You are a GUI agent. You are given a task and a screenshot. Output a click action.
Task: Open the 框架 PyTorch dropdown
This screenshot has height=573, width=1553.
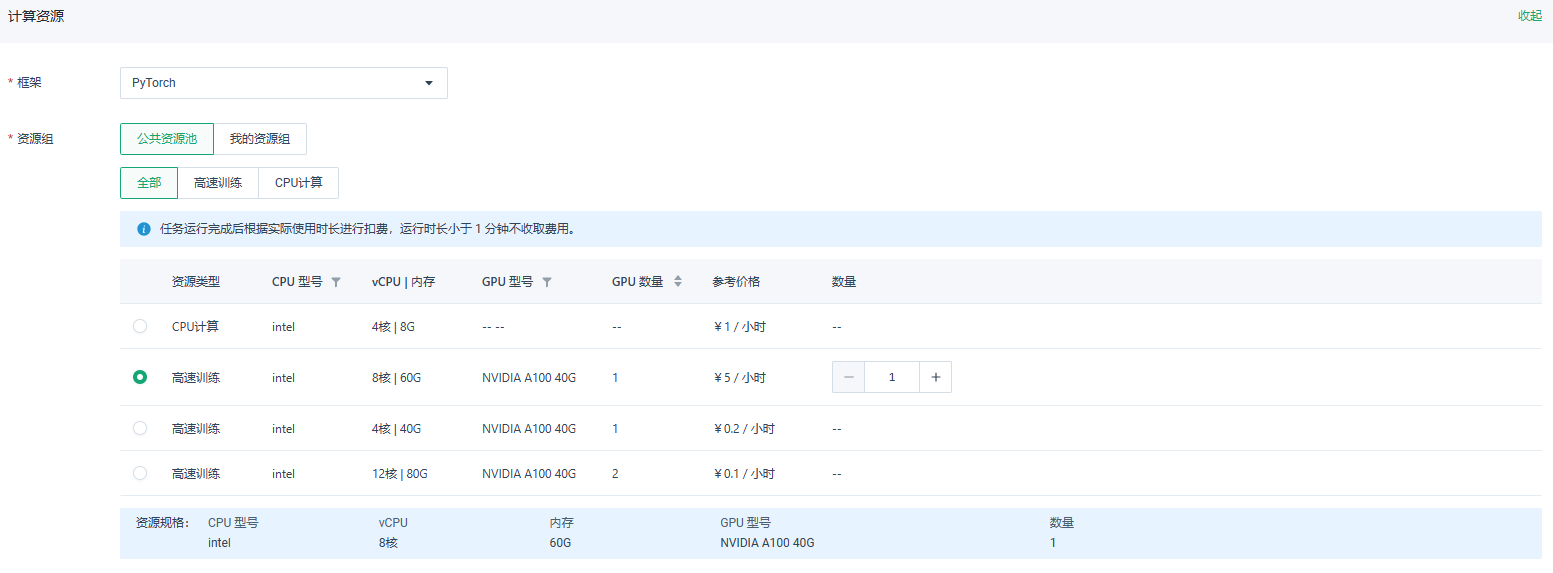click(284, 83)
